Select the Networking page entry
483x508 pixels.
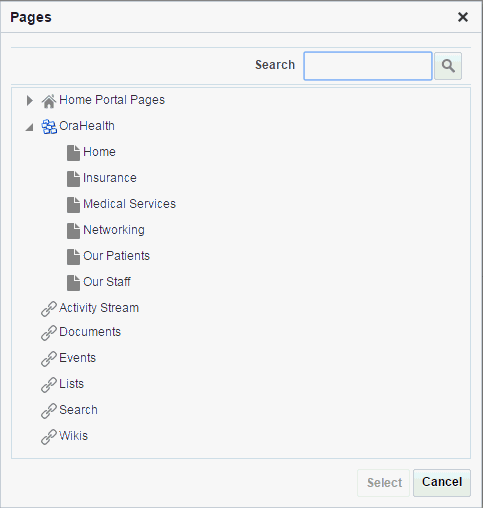pyautogui.click(x=114, y=230)
